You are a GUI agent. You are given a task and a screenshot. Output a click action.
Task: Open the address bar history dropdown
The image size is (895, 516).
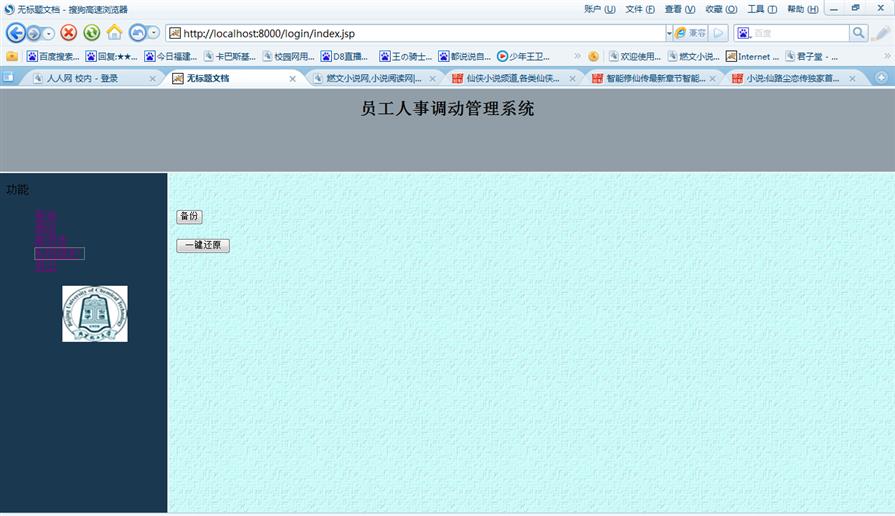tap(669, 33)
